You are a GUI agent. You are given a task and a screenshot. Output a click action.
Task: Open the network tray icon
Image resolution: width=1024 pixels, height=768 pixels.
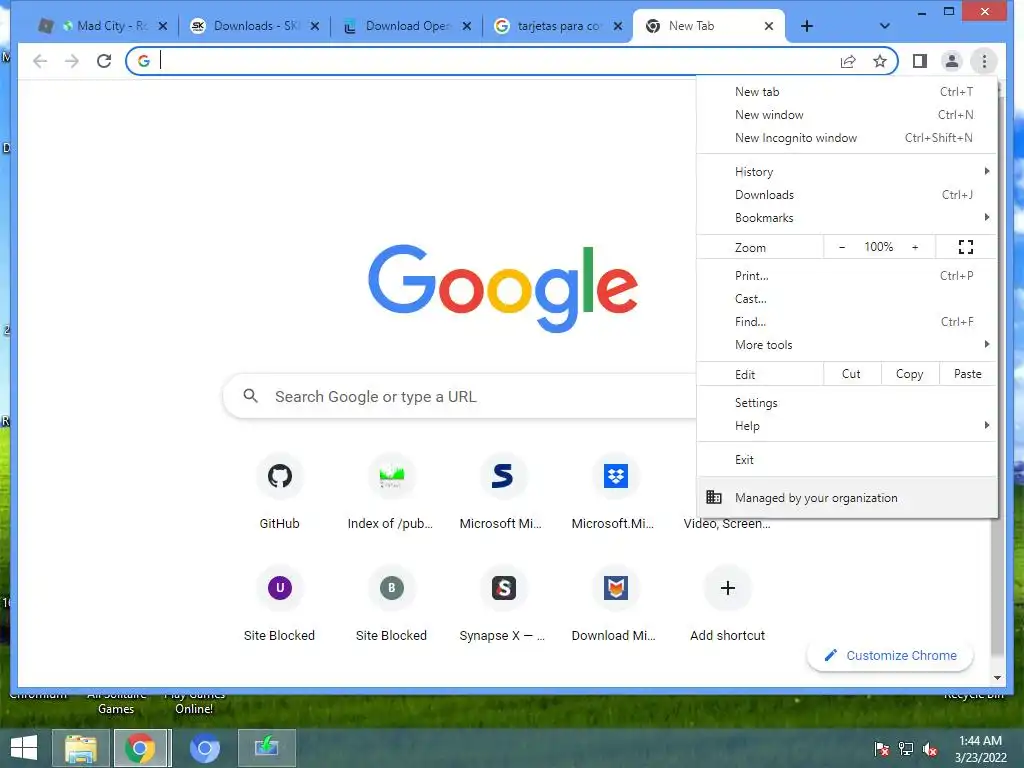(906, 749)
